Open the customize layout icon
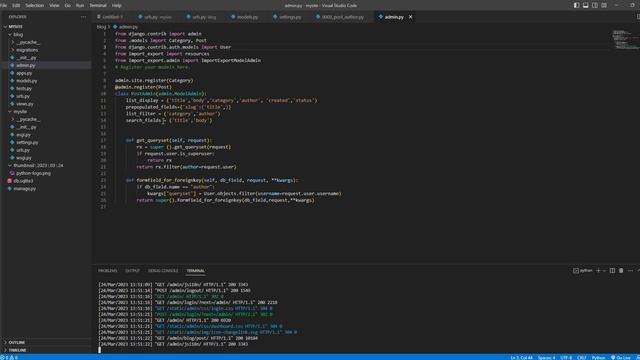 click(604, 5)
